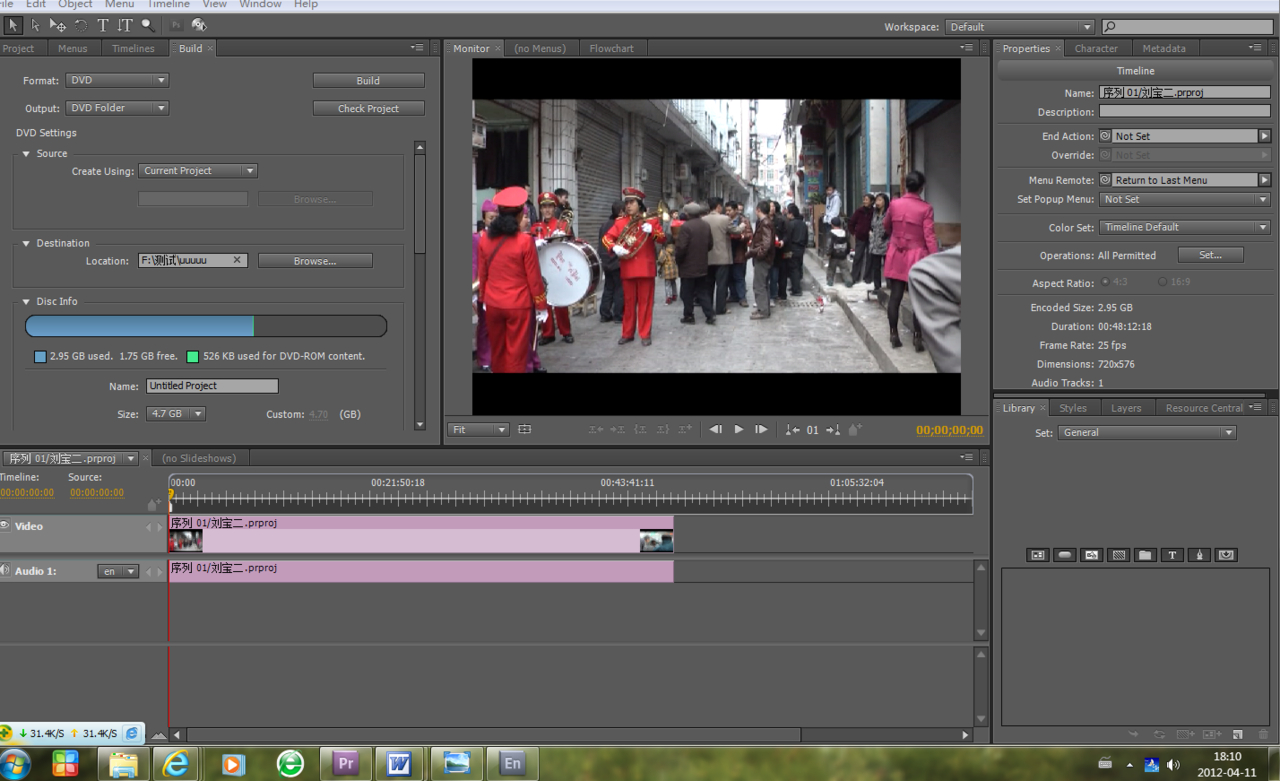
Task: Open the Format dropdown showing DVD
Action: click(117, 80)
